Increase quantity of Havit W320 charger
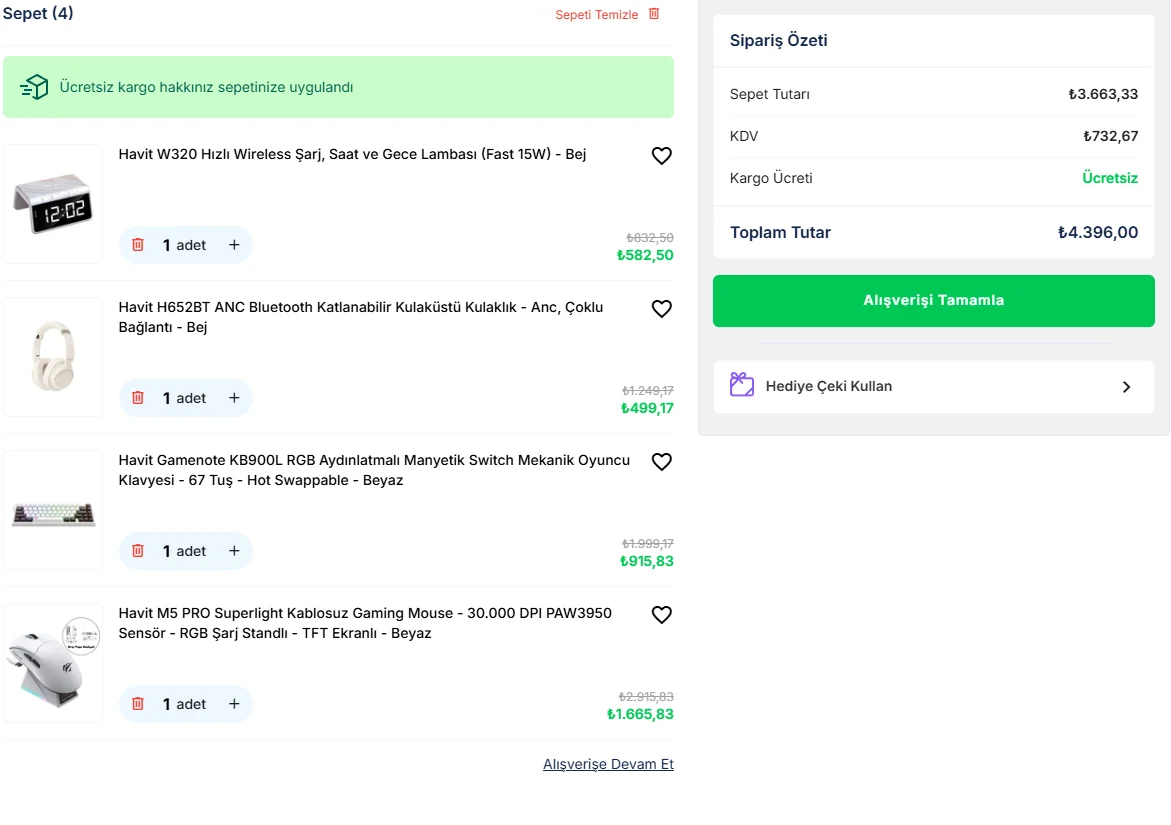 click(234, 245)
